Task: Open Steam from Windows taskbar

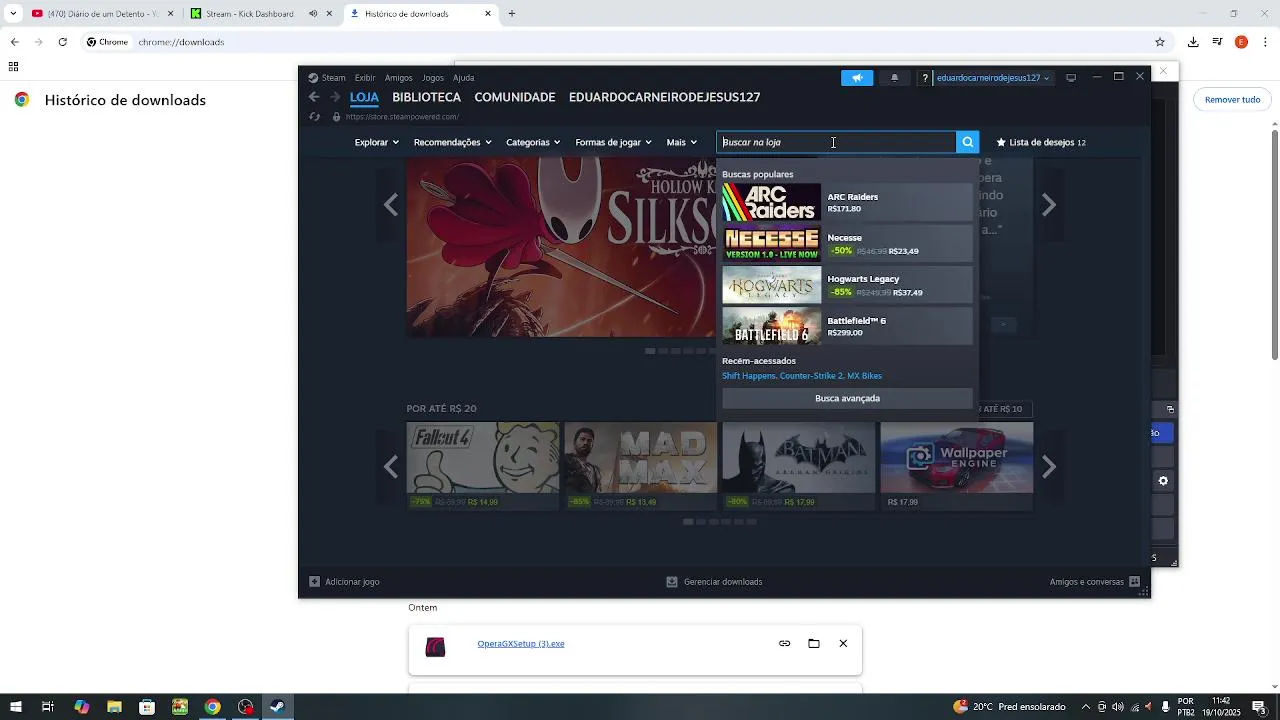Action: click(278, 707)
